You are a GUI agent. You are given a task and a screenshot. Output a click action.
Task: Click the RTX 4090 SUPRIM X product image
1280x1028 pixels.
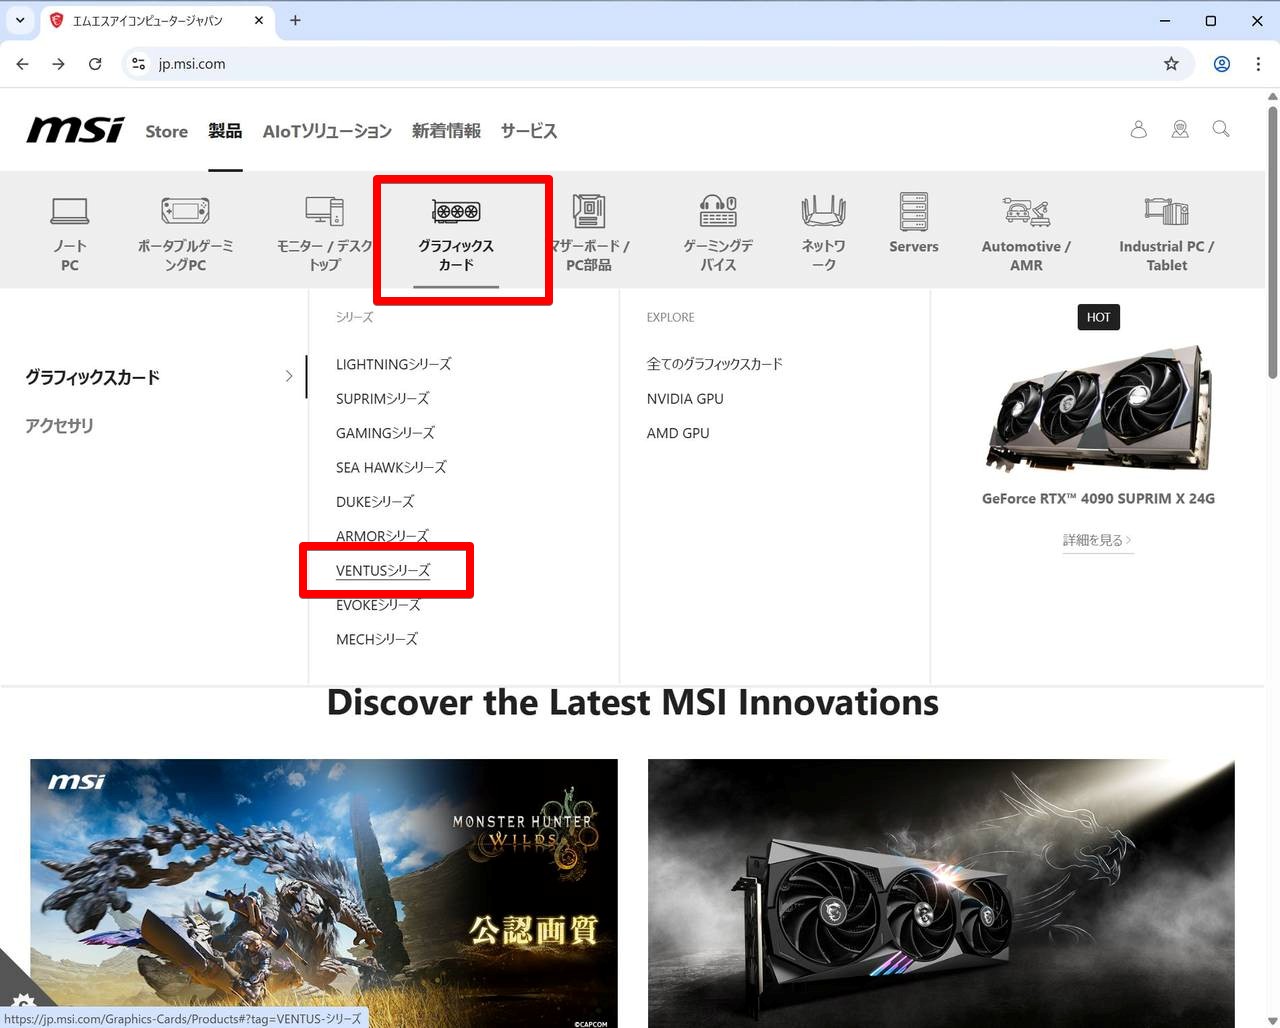1099,408
